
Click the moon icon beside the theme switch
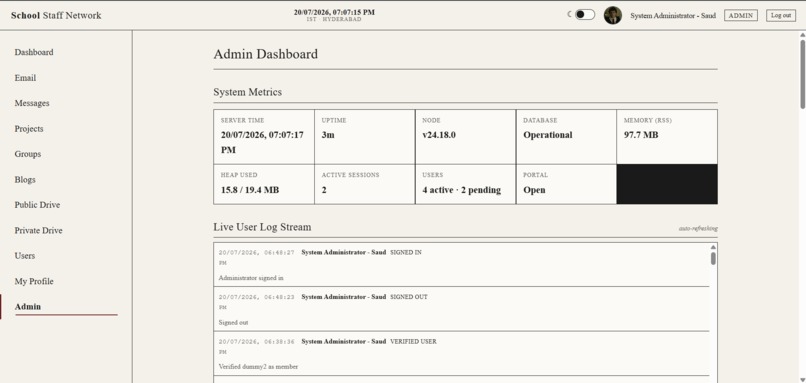[570, 14]
